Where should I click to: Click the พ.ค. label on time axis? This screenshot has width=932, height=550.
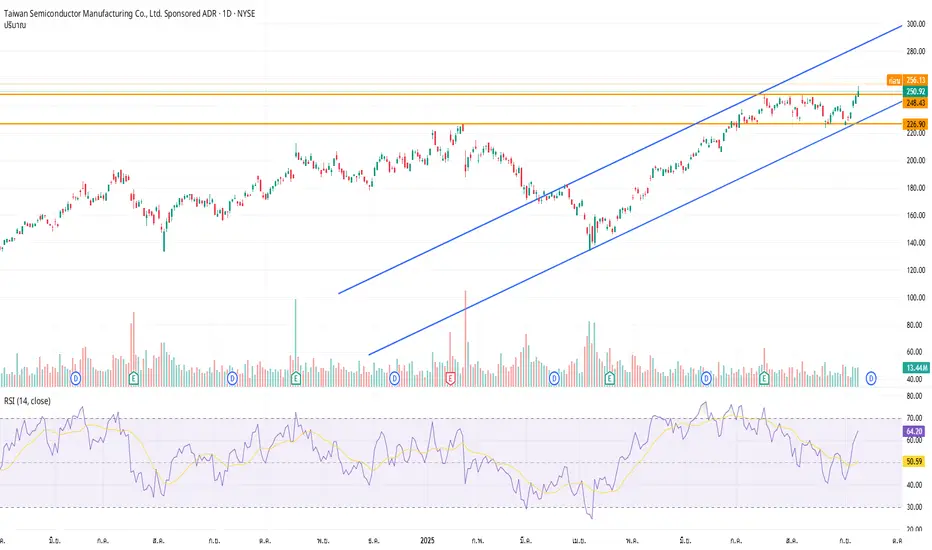(632, 540)
